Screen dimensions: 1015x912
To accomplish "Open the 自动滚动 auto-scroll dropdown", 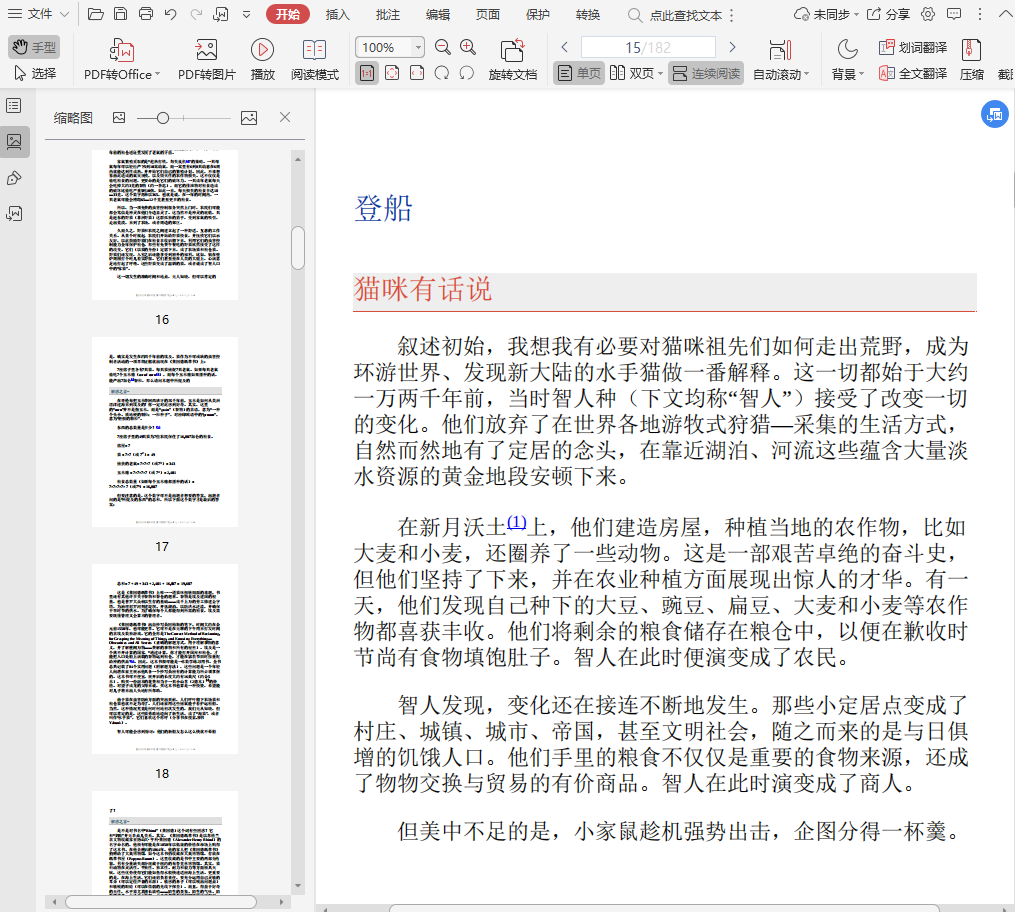I will pos(781,60).
